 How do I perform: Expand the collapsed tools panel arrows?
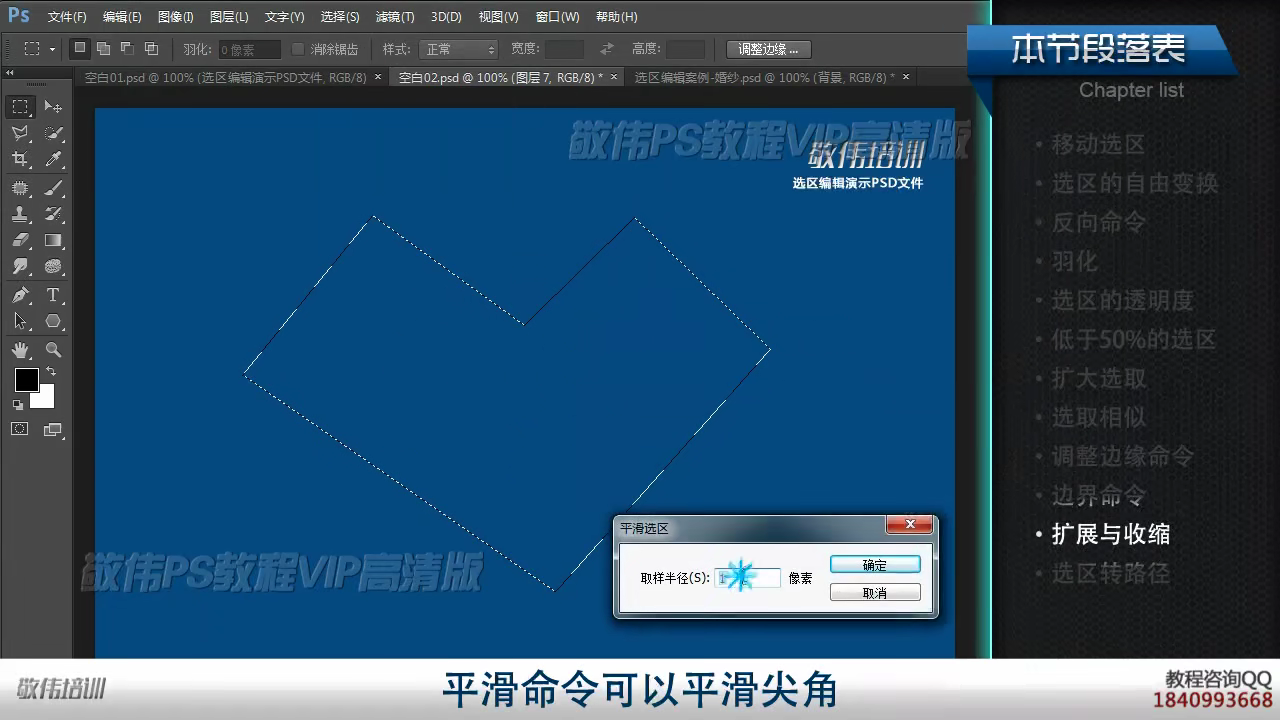point(10,73)
